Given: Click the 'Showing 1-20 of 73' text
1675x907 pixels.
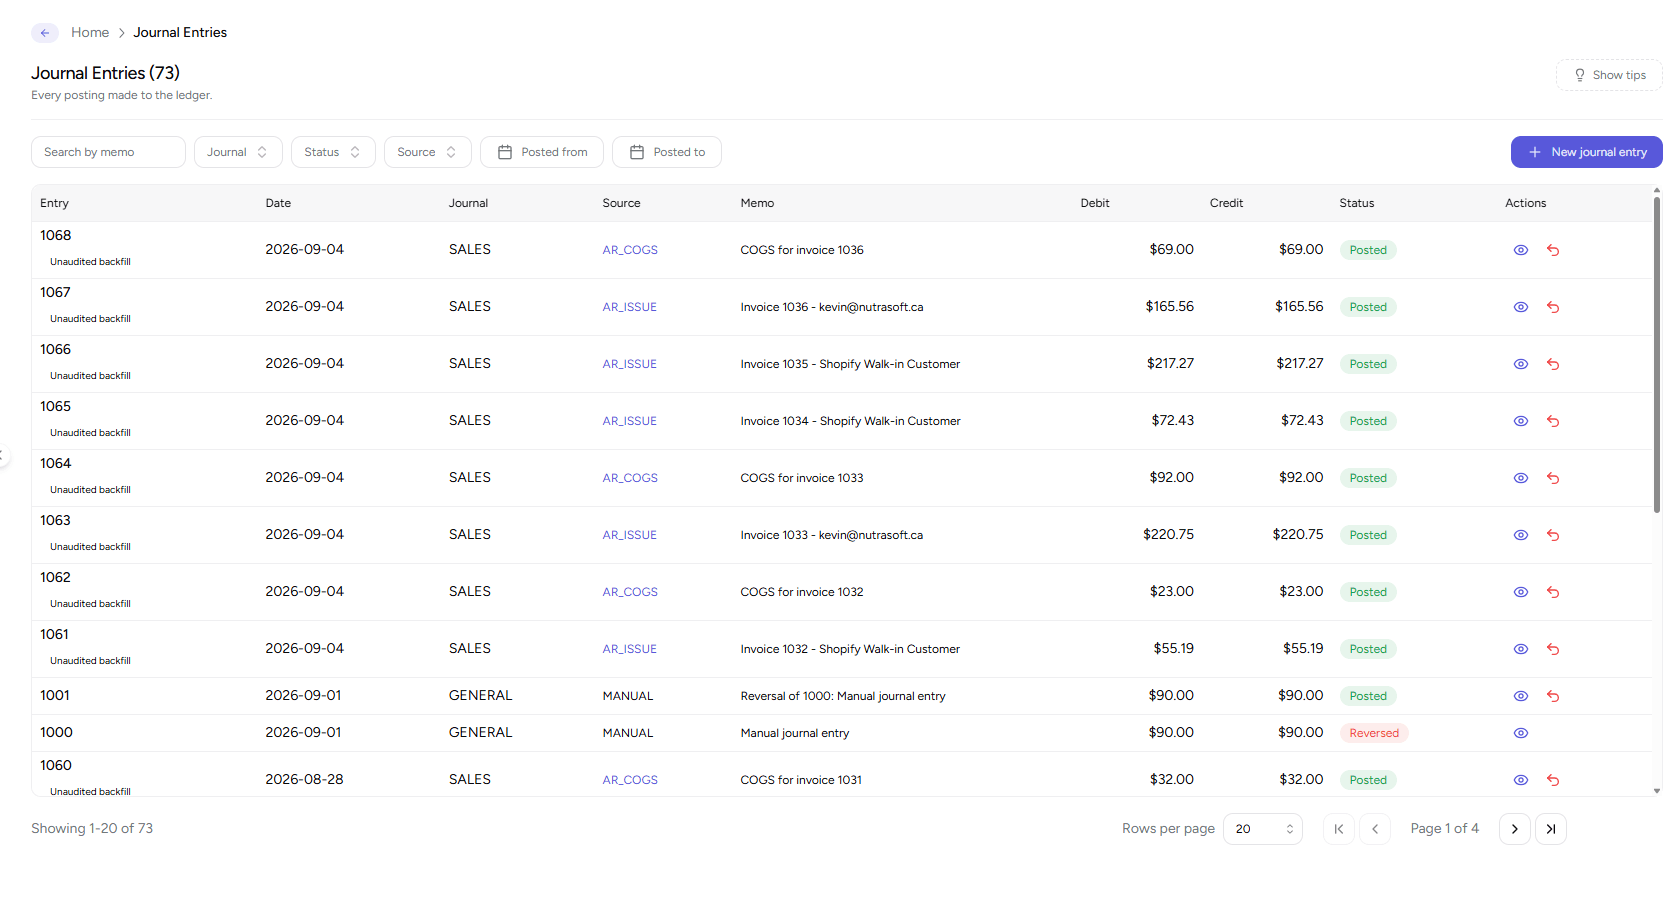Looking at the screenshot, I should click(92, 829).
